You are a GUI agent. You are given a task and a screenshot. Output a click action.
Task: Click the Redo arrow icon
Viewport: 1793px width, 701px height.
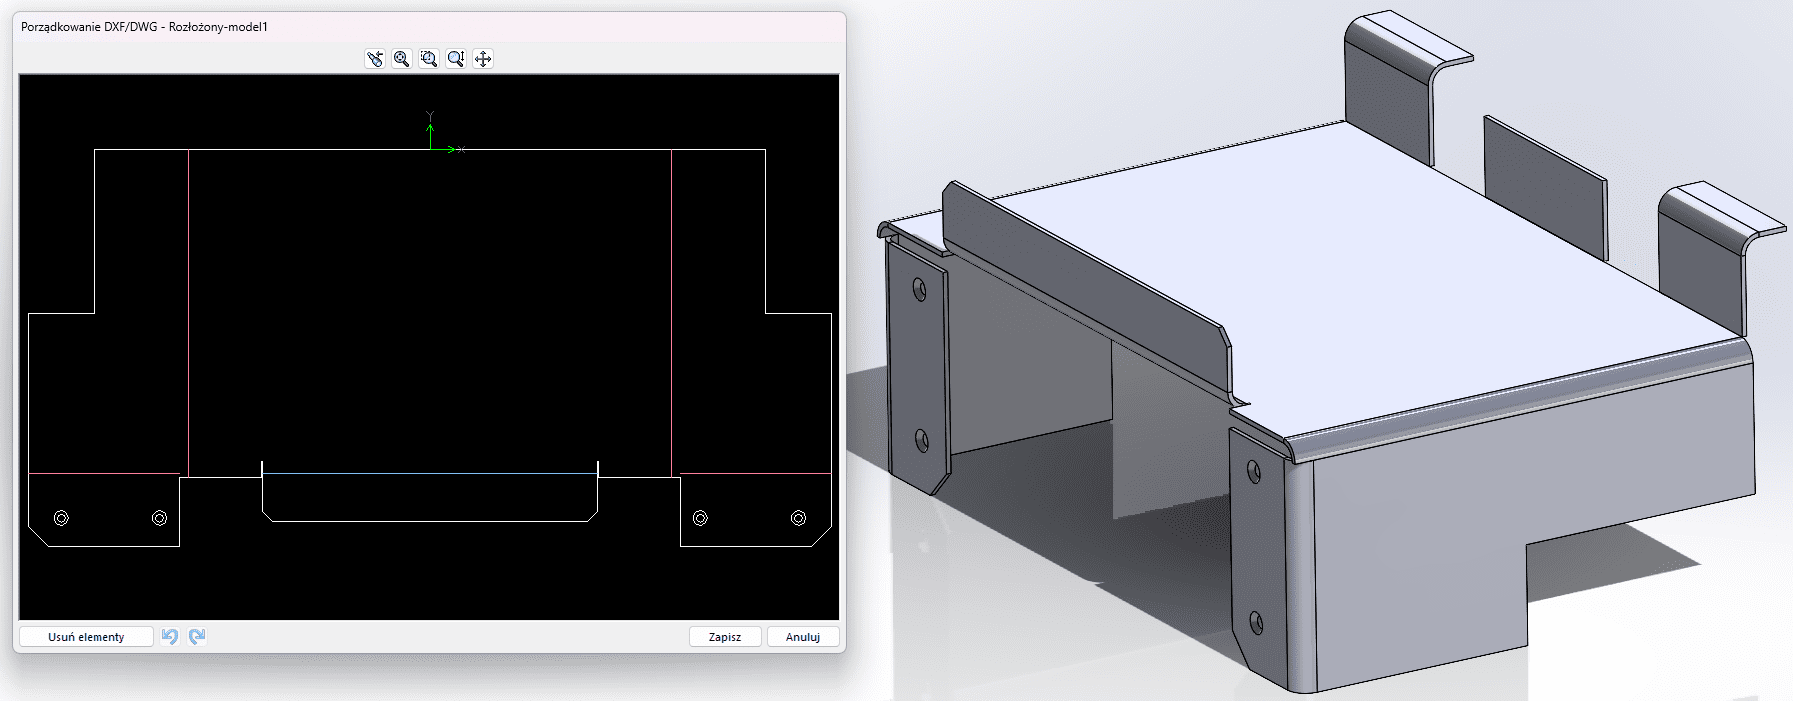[x=197, y=637]
